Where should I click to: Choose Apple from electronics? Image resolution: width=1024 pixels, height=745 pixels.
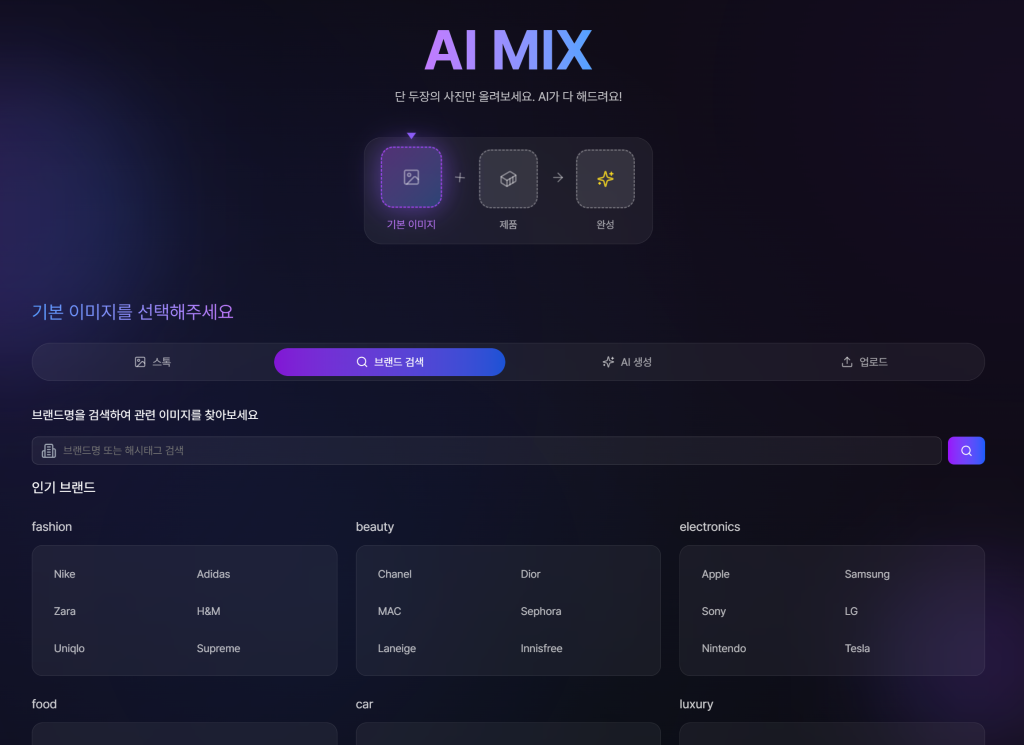(x=716, y=574)
